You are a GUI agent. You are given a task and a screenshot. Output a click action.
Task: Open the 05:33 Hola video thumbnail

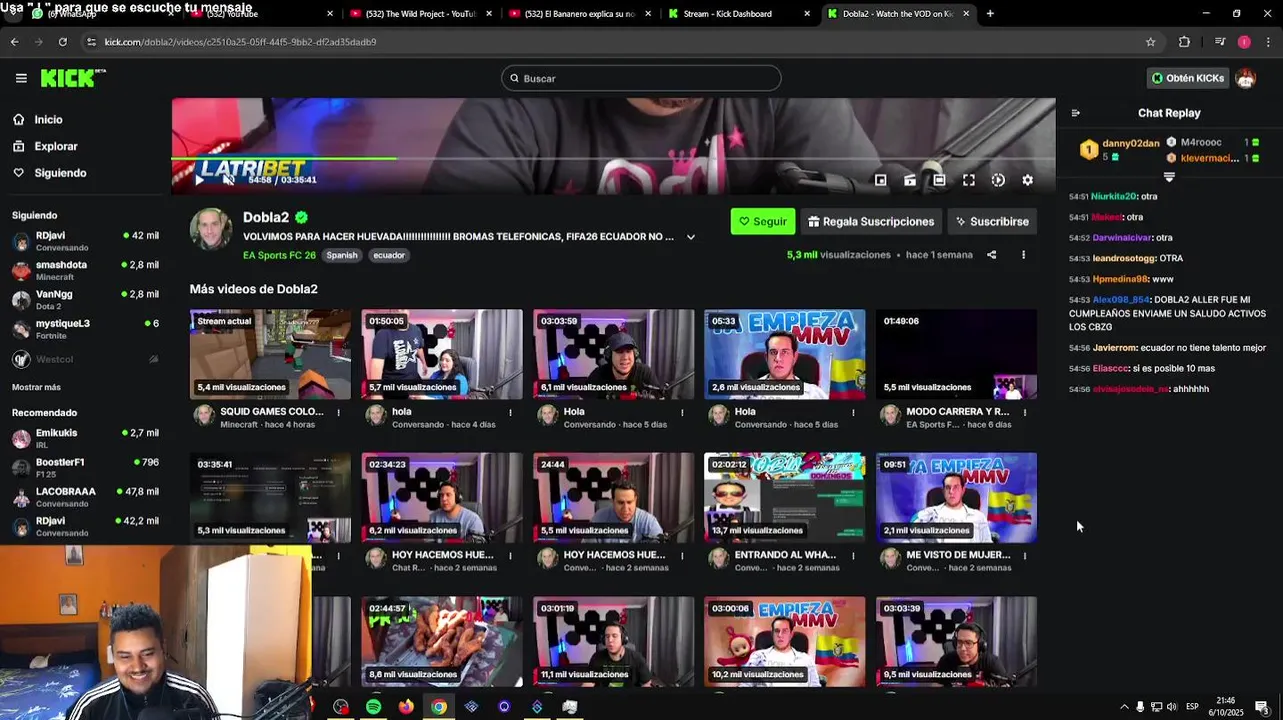pos(784,354)
